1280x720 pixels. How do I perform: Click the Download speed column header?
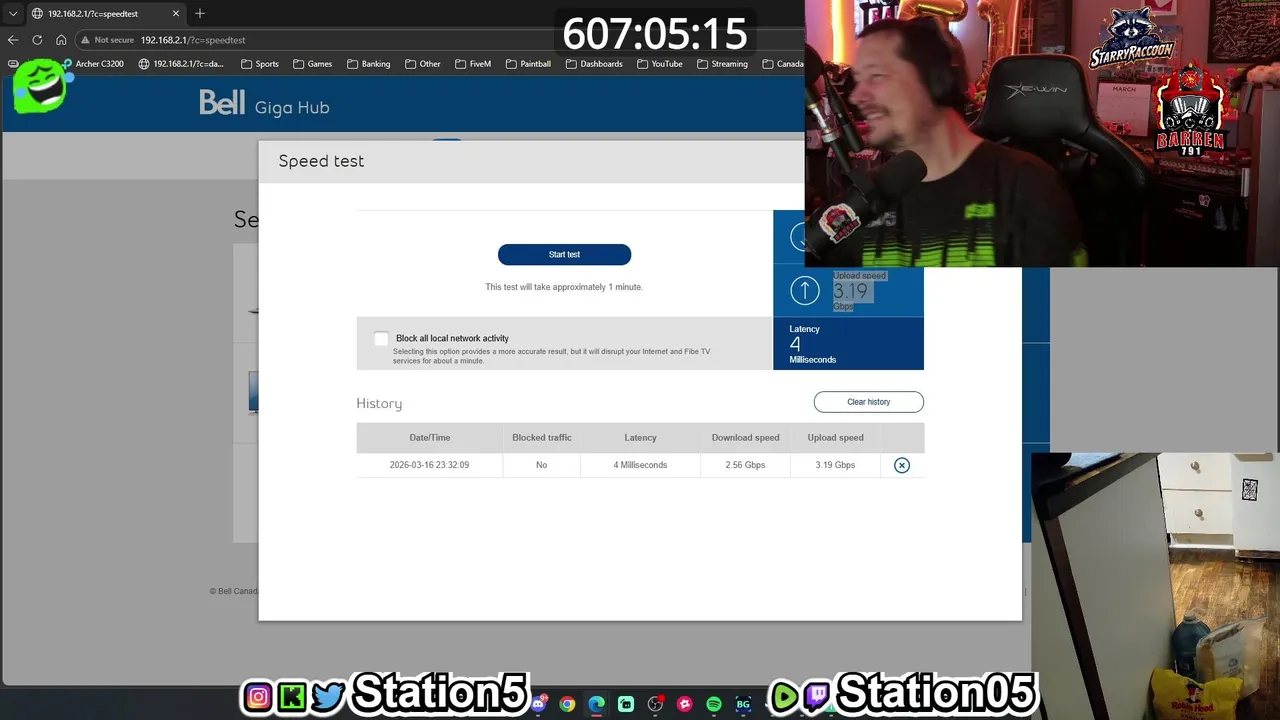pos(745,438)
